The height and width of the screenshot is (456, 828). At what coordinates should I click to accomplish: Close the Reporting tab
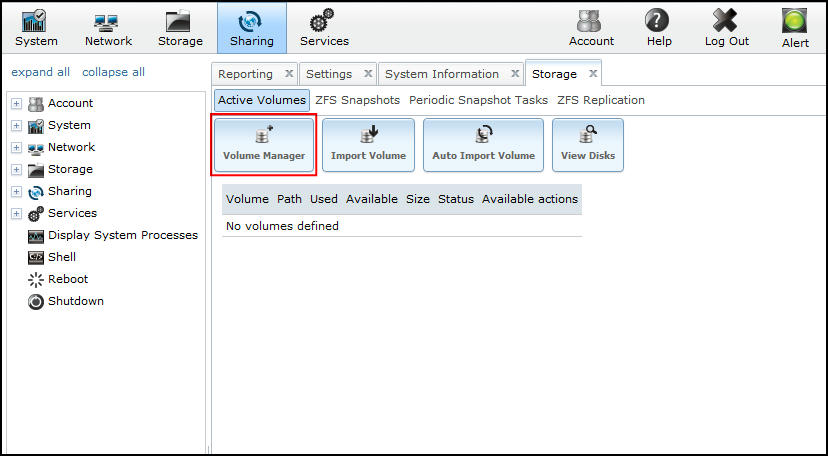pyautogui.click(x=289, y=74)
